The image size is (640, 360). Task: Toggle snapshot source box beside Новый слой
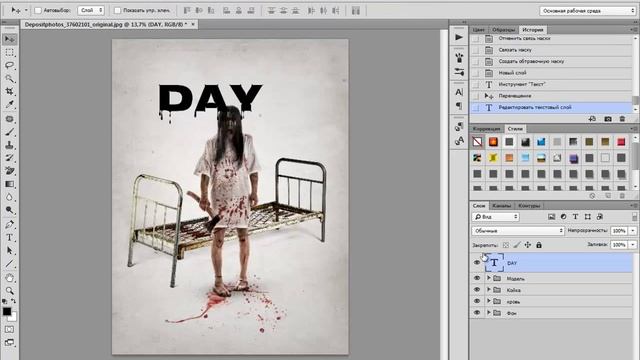point(476,73)
